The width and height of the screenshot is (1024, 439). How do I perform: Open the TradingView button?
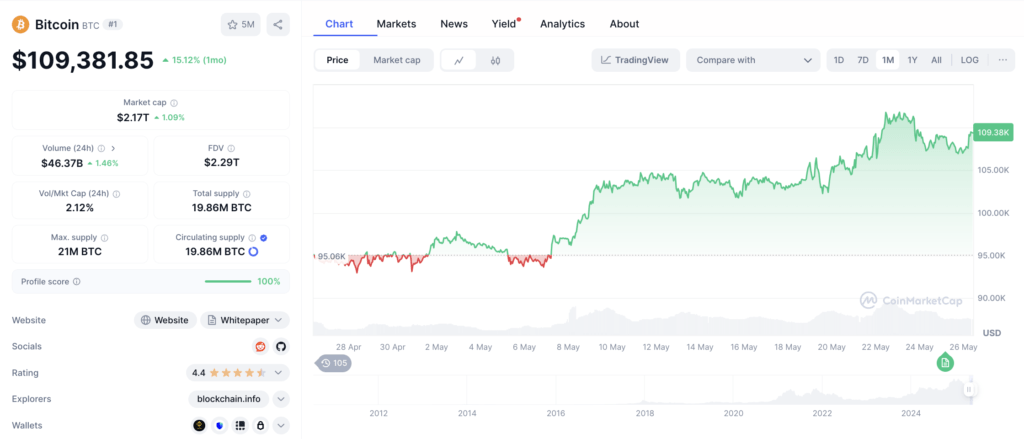[x=635, y=60]
